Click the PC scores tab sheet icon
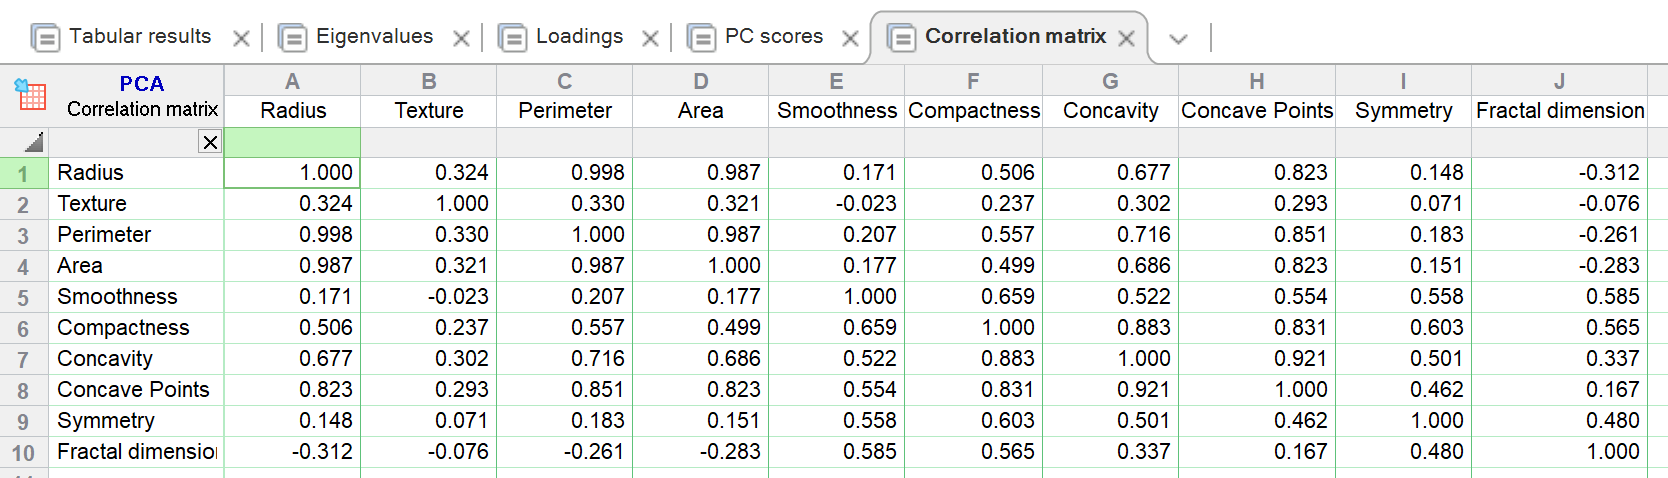 pyautogui.click(x=701, y=38)
